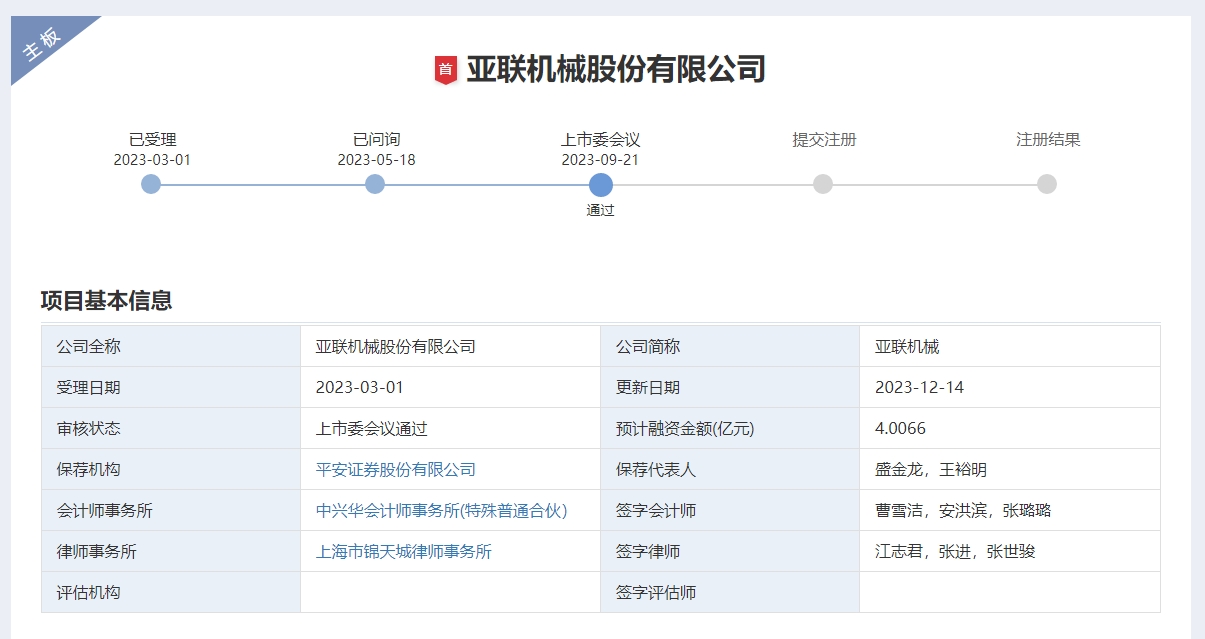Click the names 江志君，张进，张世骏
This screenshot has width=1205, height=639.
coord(955,552)
